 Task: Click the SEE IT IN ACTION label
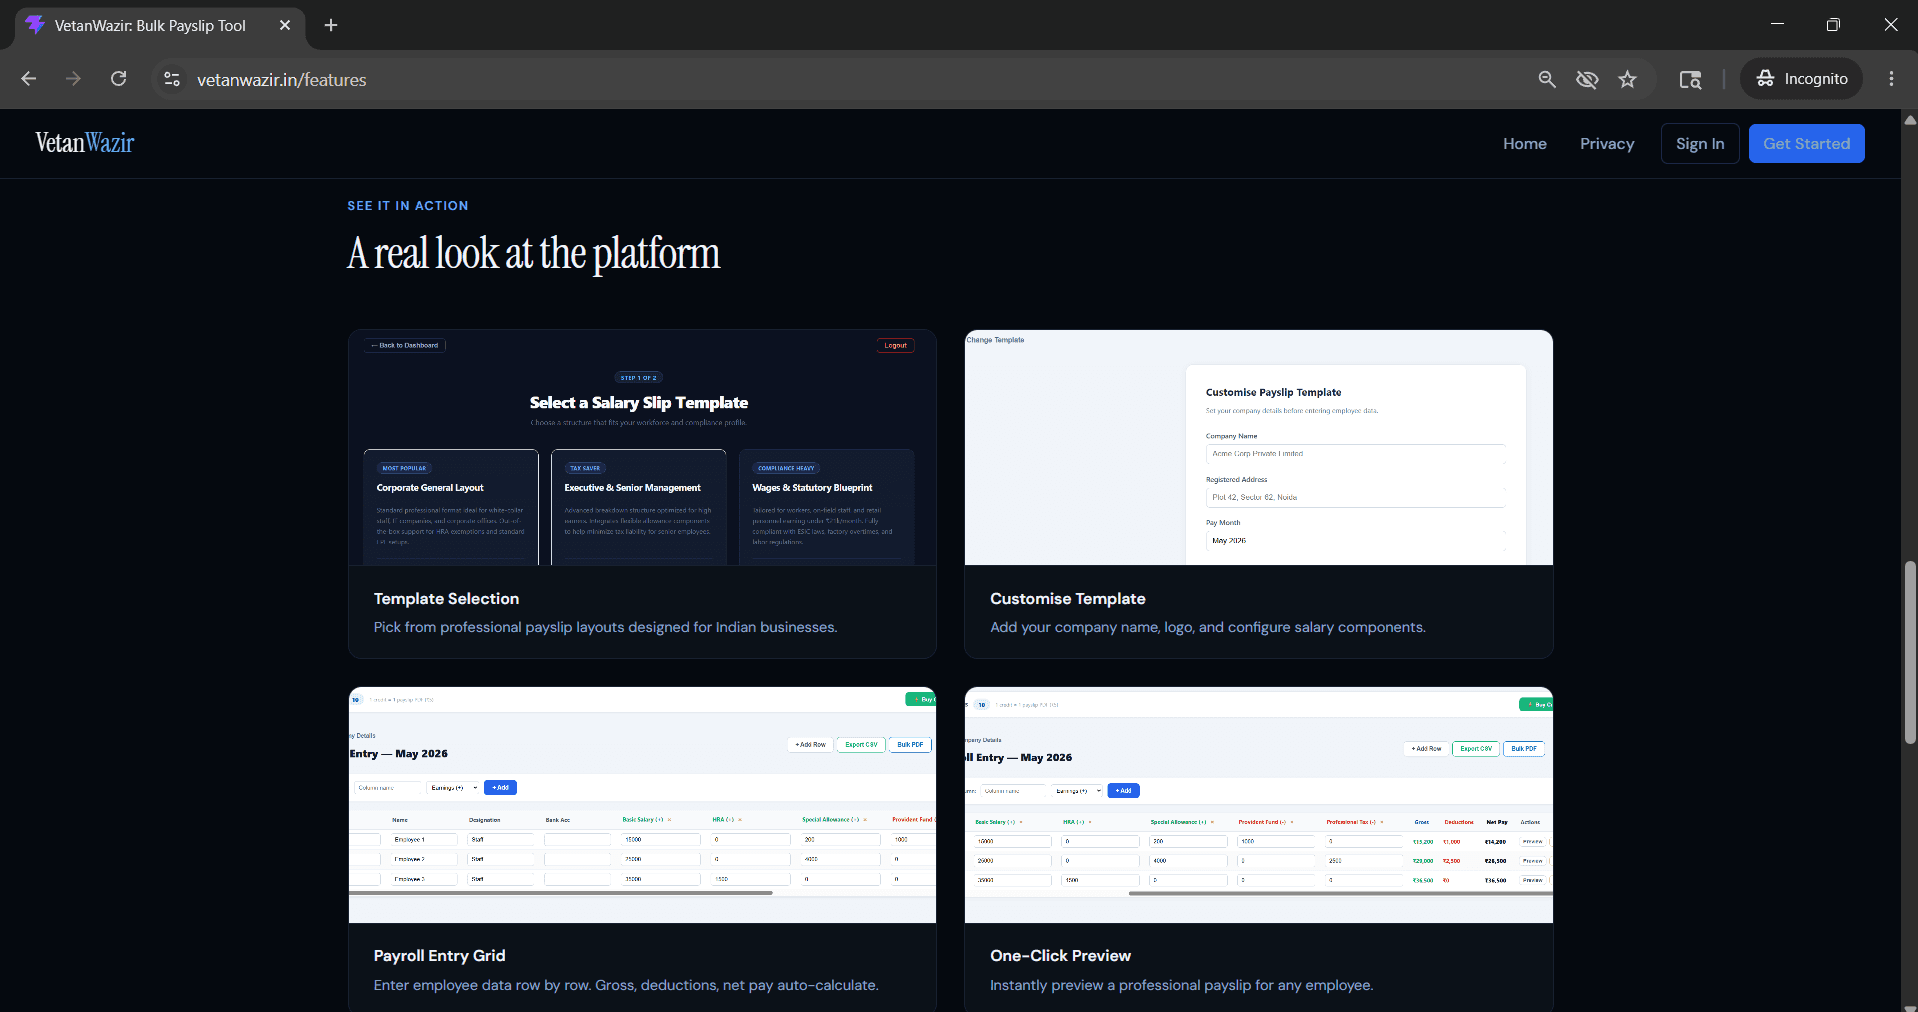pyautogui.click(x=408, y=206)
